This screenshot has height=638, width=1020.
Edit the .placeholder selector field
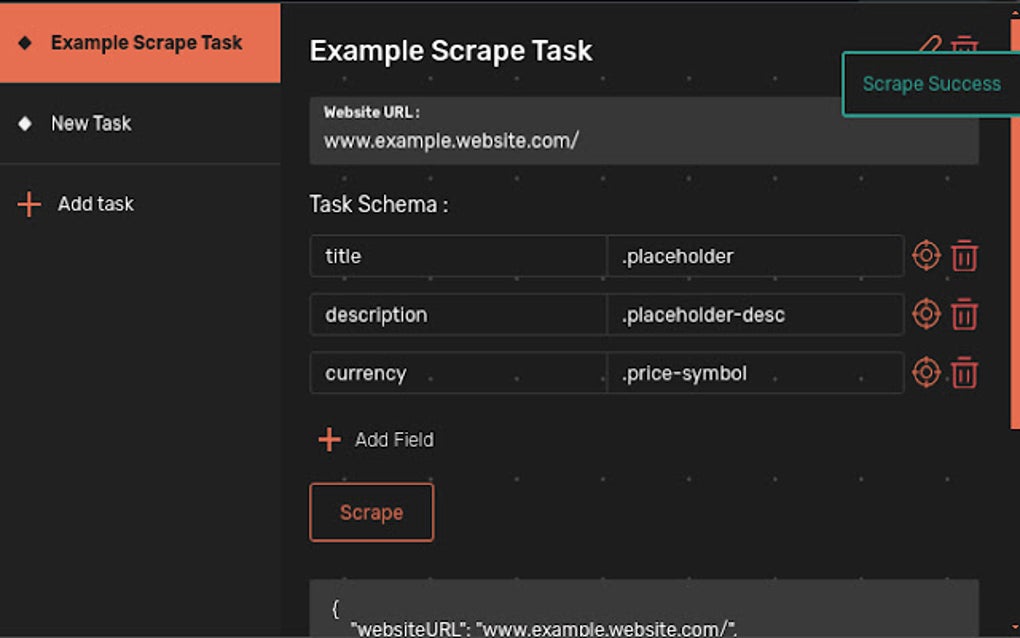pyautogui.click(x=757, y=256)
